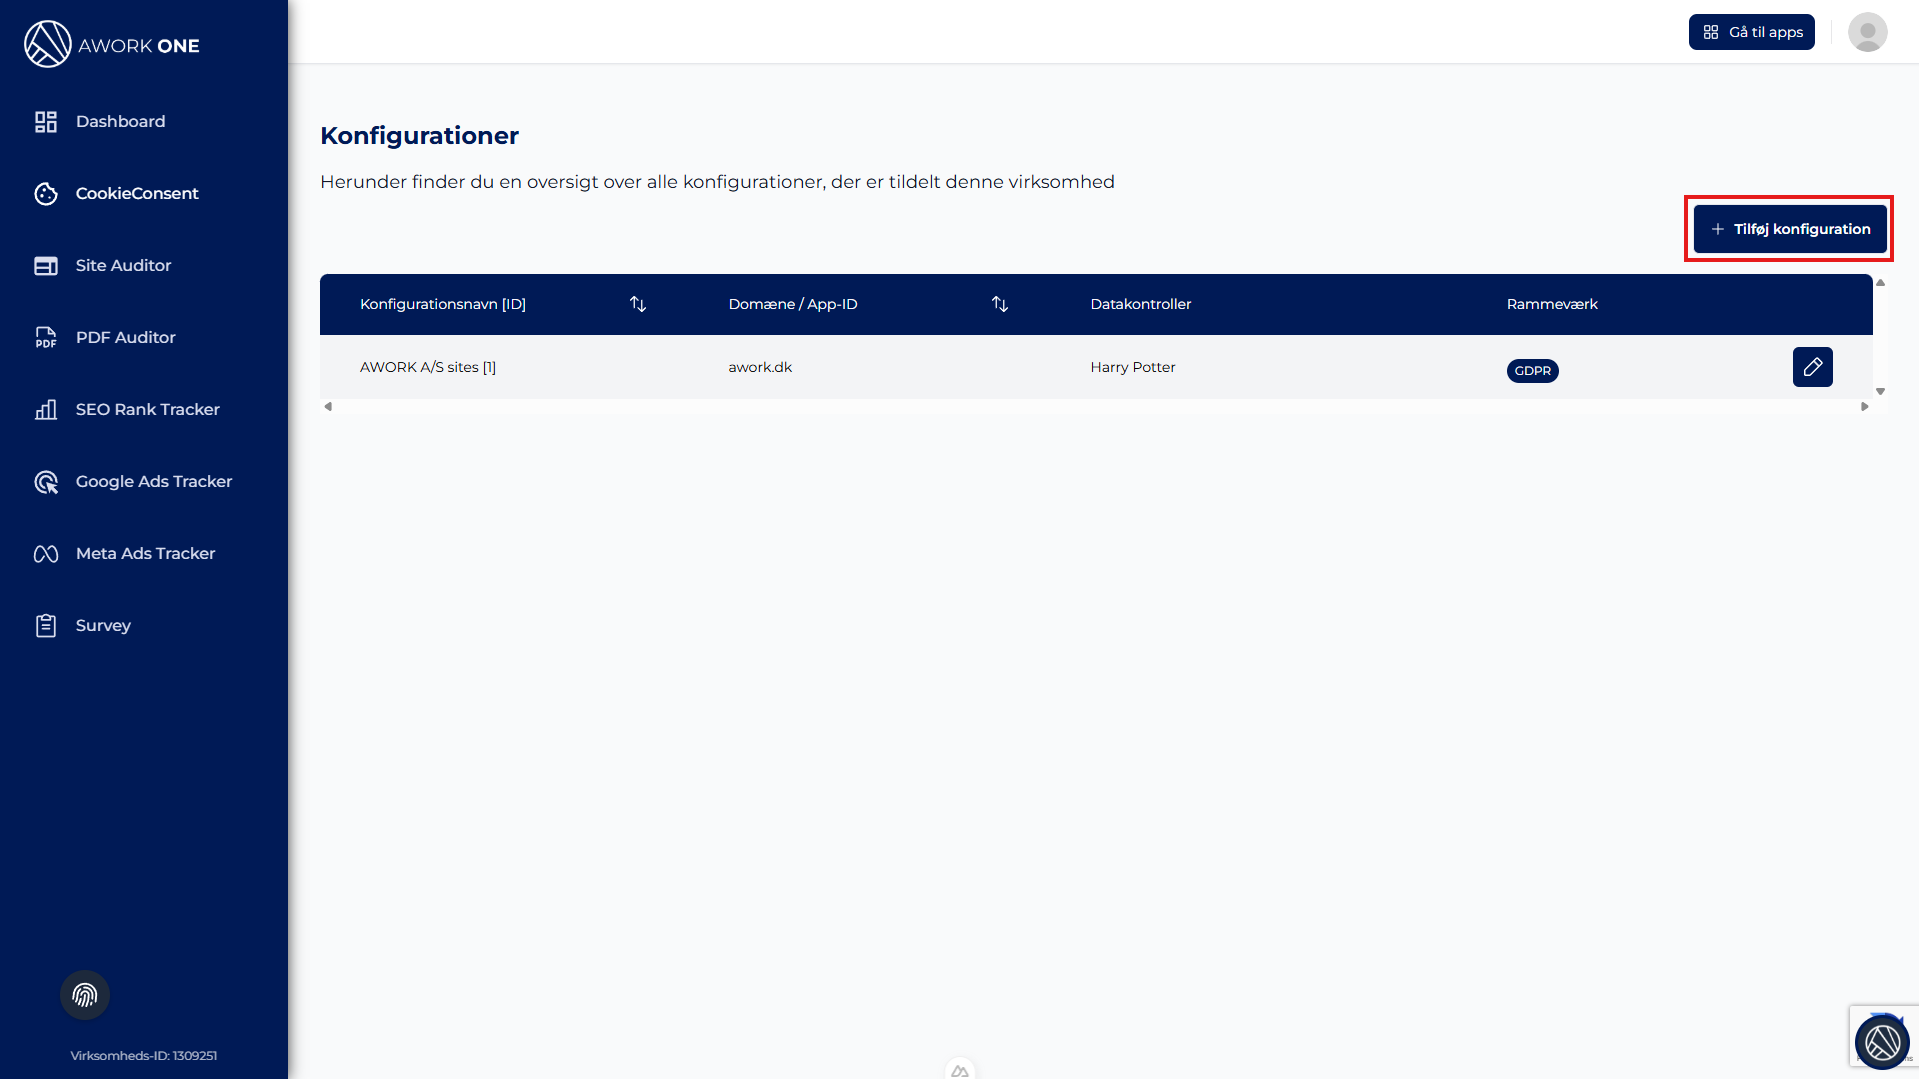This screenshot has width=1919, height=1079.
Task: Click the PDF Auditor icon
Action: click(x=46, y=338)
